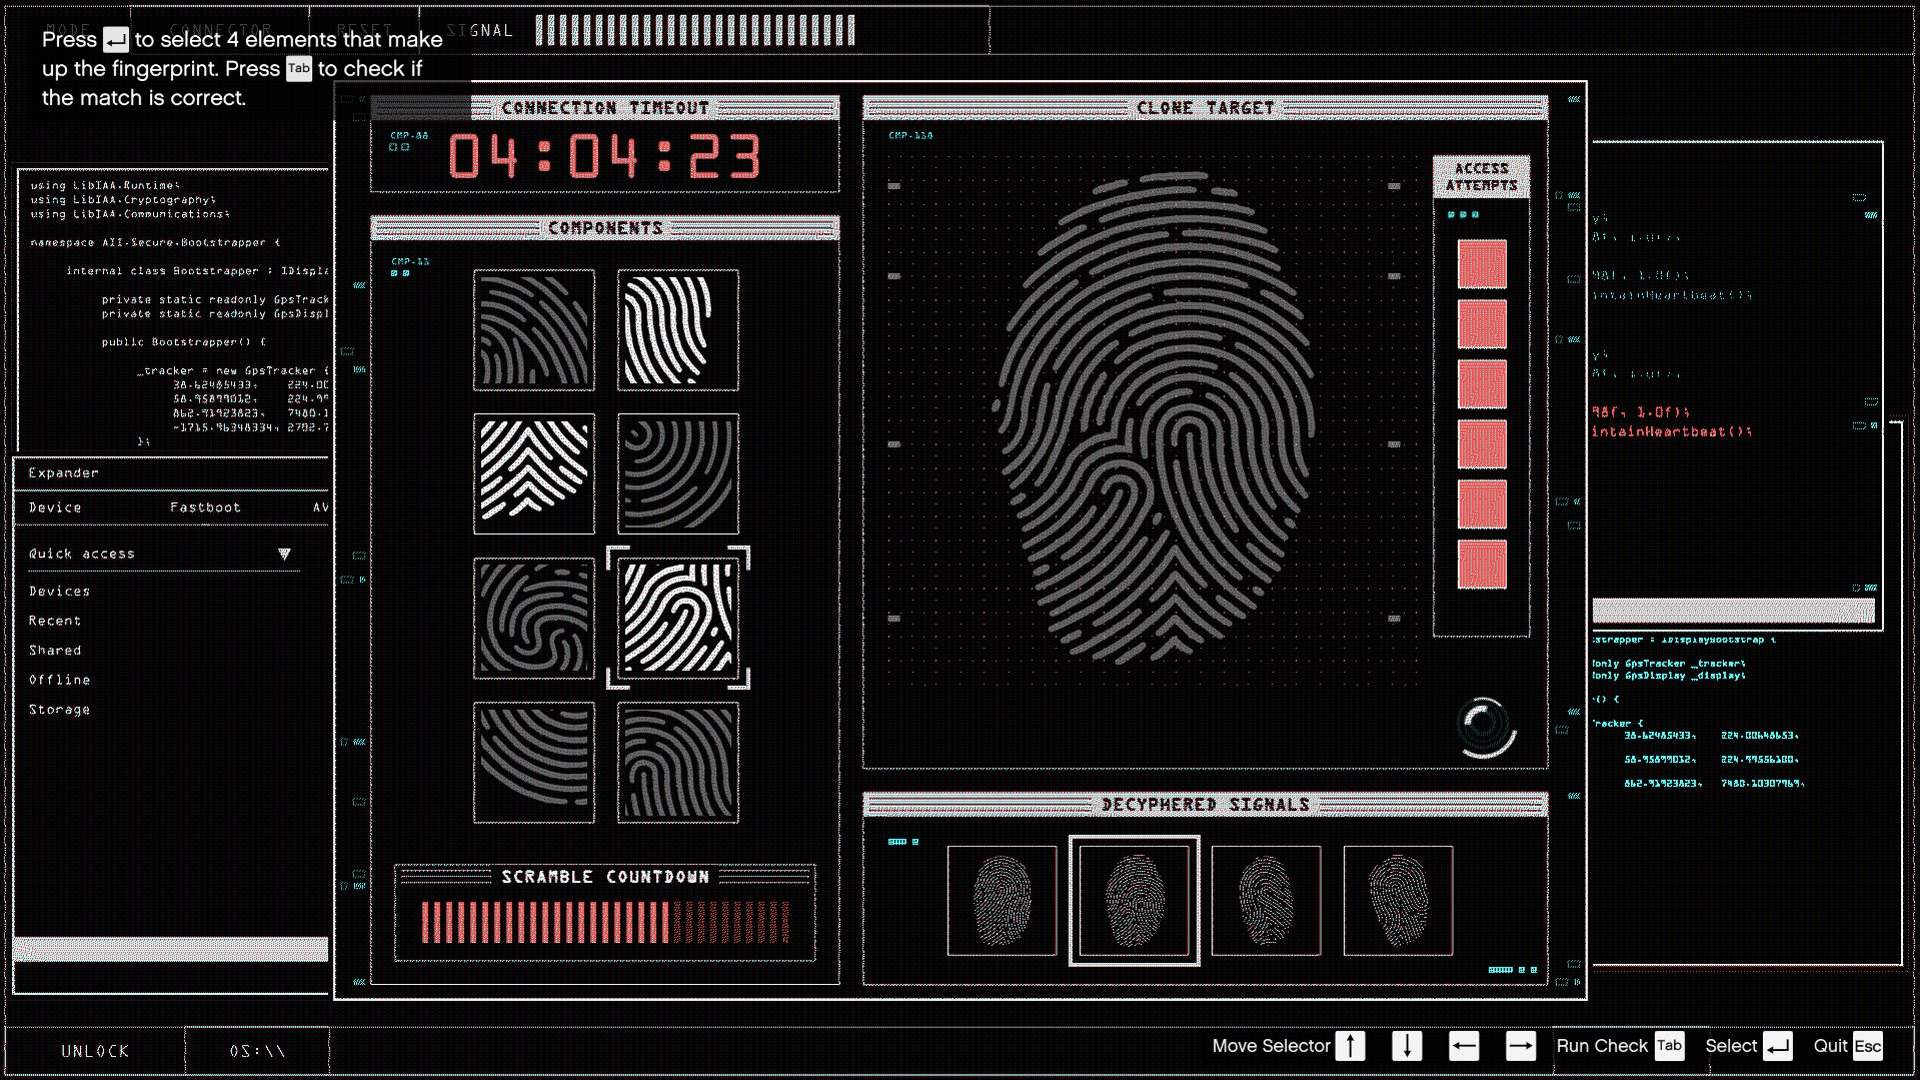This screenshot has width=1920, height=1080.
Task: Click the Expander panel header
Action: pos(171,473)
